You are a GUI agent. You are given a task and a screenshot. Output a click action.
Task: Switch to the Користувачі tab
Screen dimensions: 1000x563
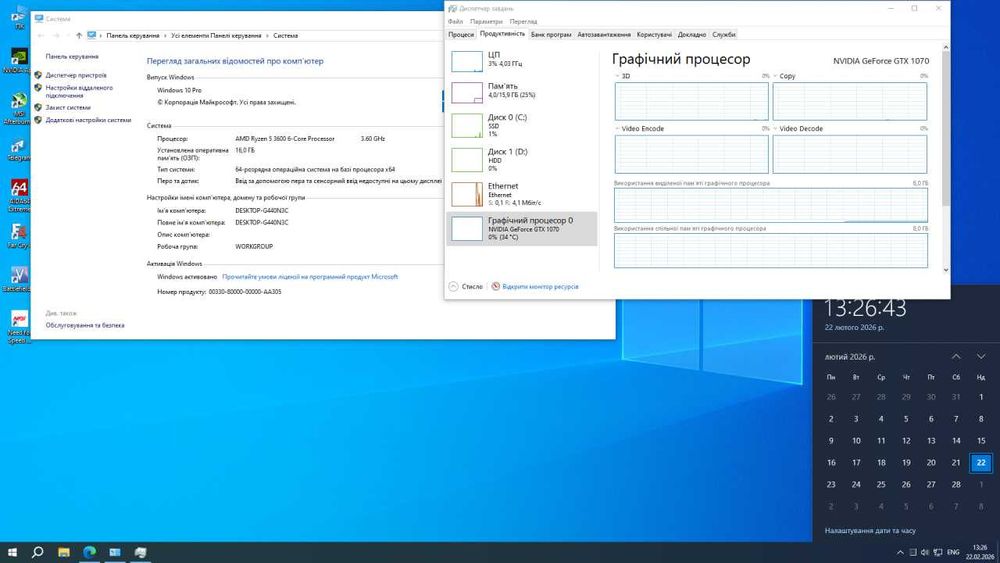click(654, 34)
